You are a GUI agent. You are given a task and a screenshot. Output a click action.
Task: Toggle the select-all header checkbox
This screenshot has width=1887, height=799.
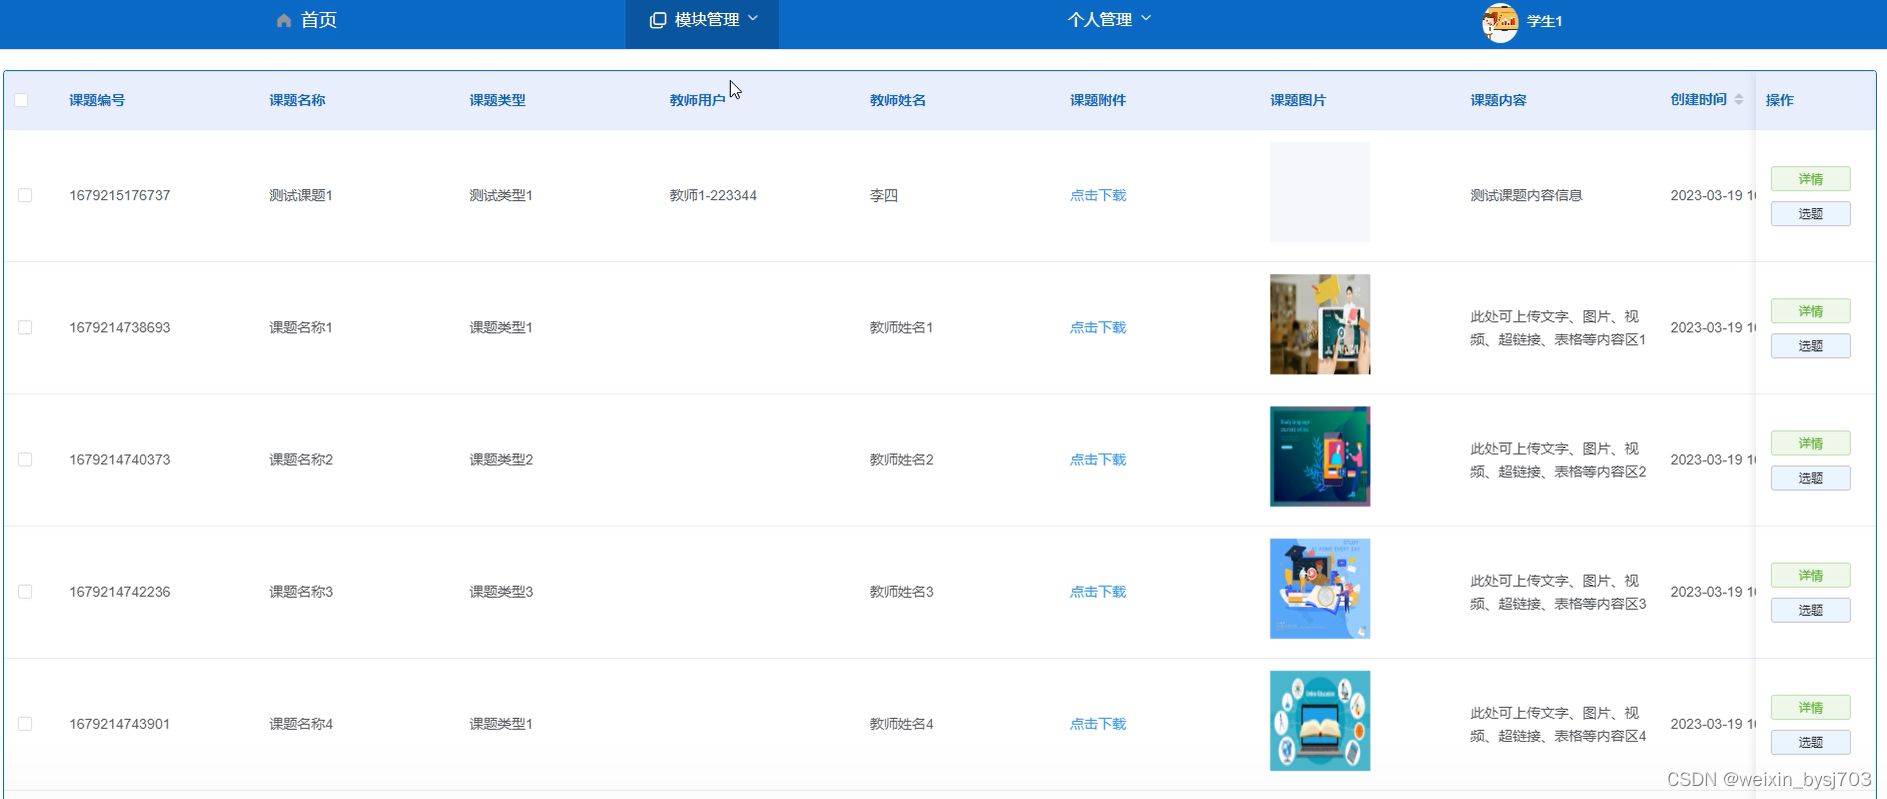coord(21,100)
